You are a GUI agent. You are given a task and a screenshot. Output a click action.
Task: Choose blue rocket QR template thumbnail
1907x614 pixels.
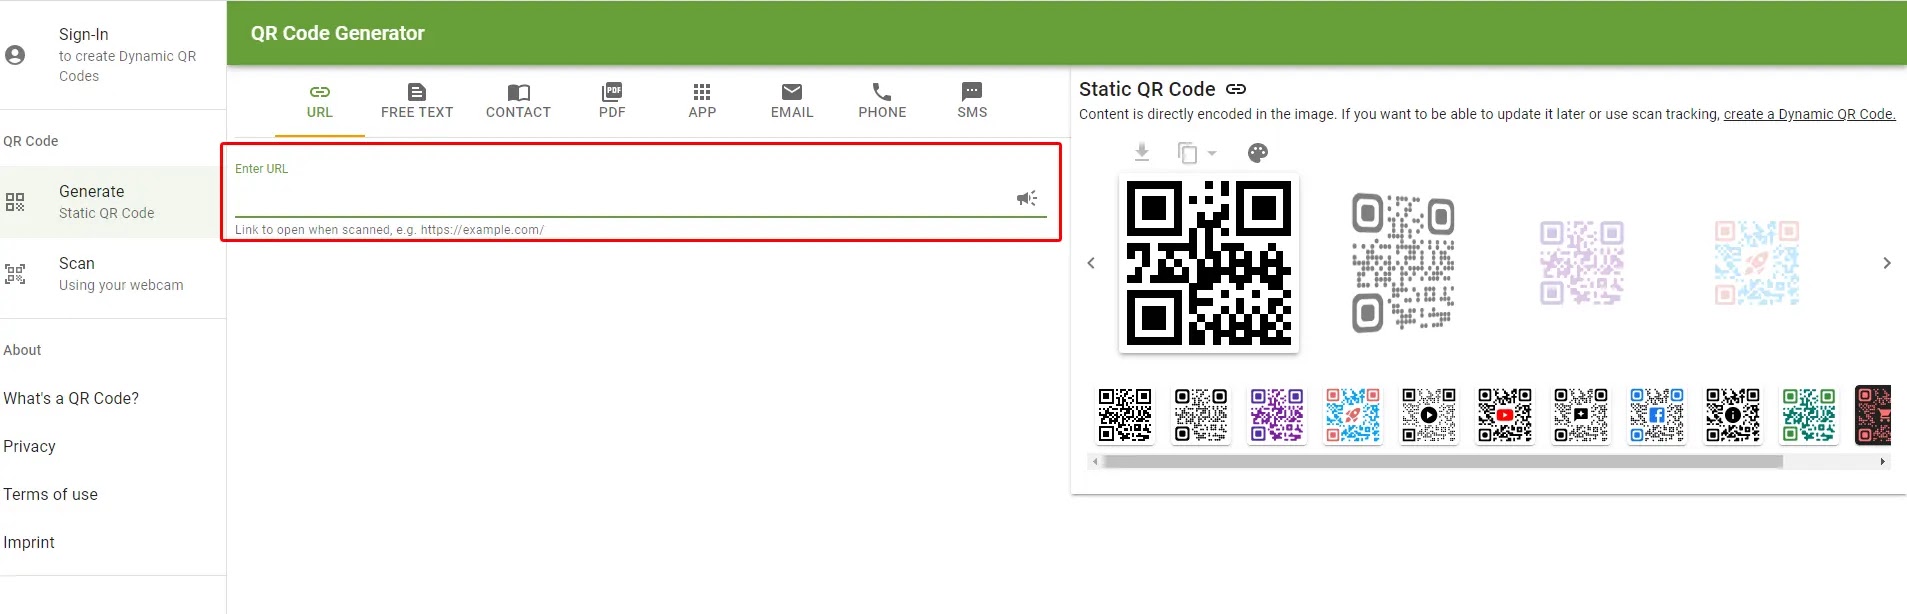click(x=1353, y=415)
